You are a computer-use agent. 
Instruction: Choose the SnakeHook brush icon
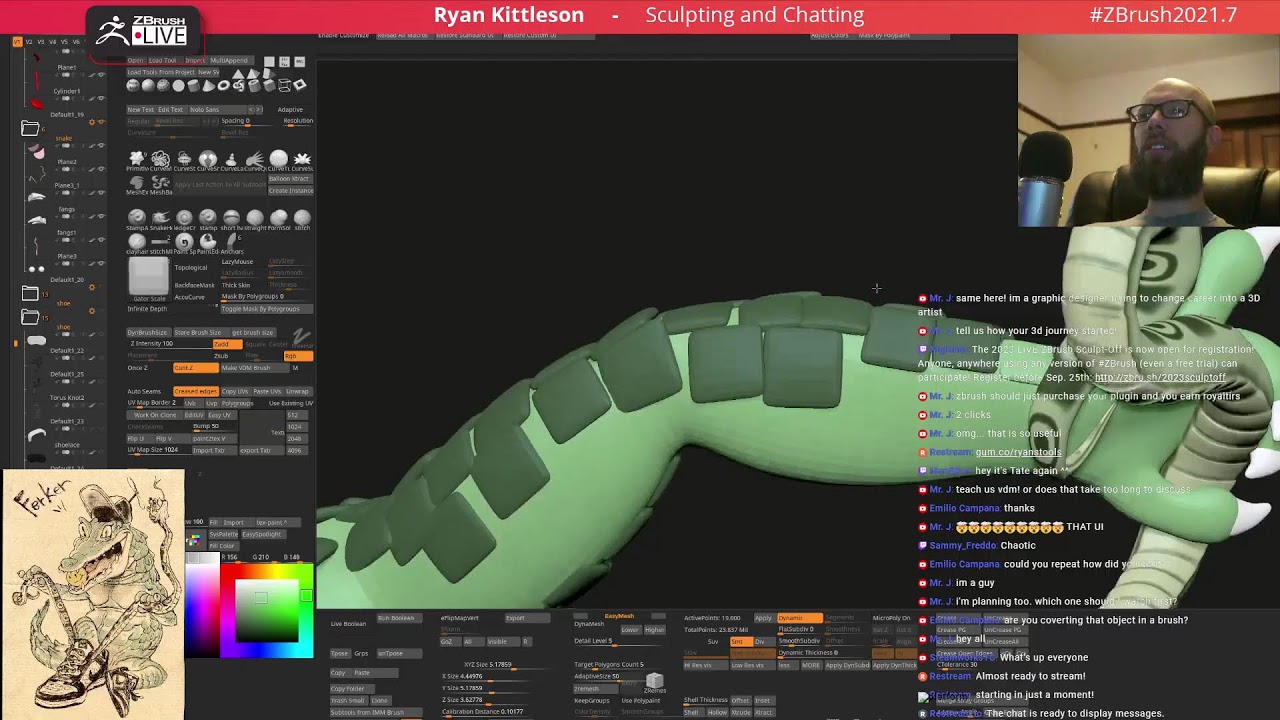[160, 218]
